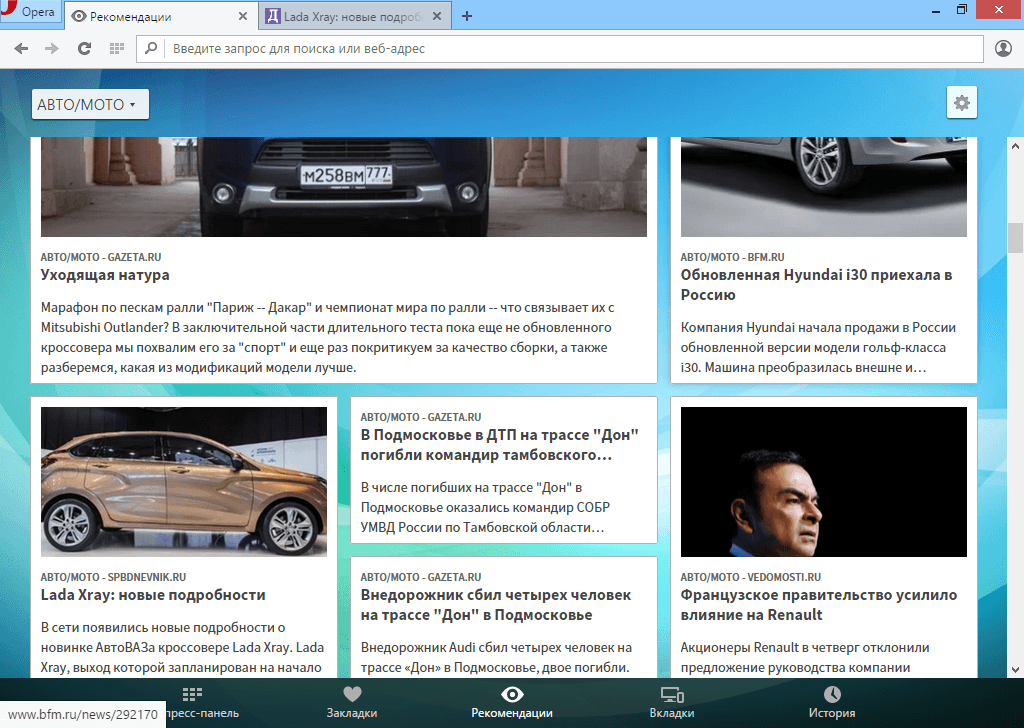Click Внедорожник Audi сбил description text
The height and width of the screenshot is (728, 1024).
pyautogui.click(x=496, y=657)
